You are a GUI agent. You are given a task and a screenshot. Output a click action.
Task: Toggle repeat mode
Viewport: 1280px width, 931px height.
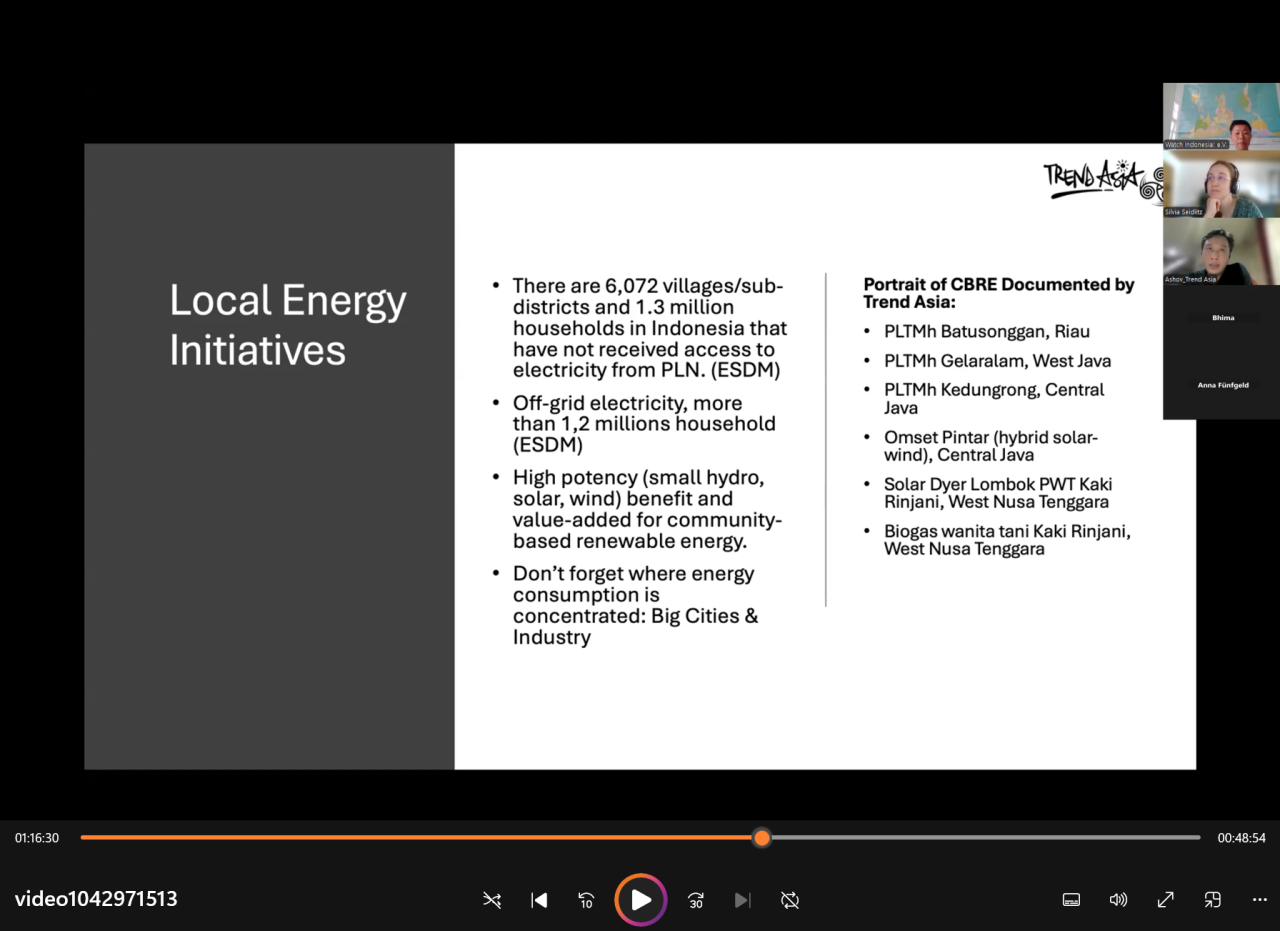790,900
